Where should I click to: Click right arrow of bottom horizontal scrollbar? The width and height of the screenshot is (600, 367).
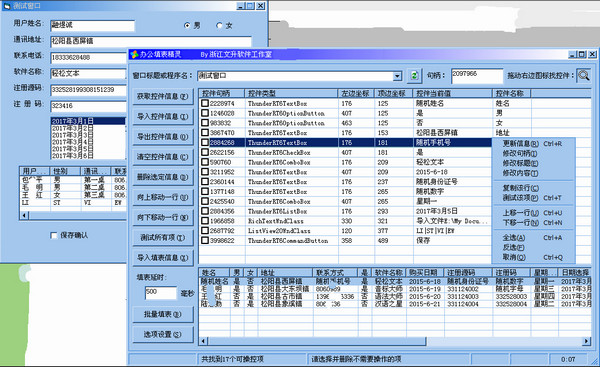587,341
